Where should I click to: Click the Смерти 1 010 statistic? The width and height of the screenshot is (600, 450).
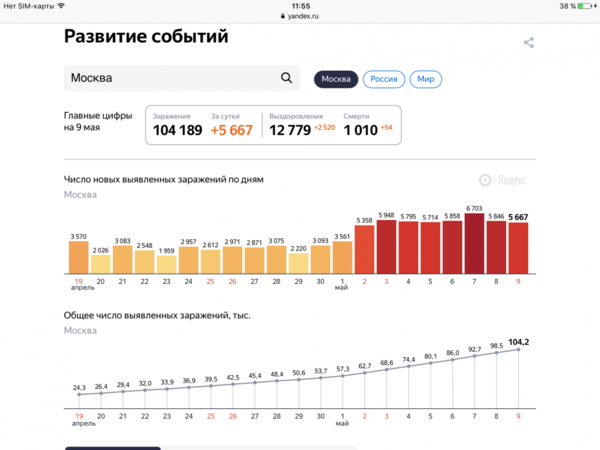367,125
